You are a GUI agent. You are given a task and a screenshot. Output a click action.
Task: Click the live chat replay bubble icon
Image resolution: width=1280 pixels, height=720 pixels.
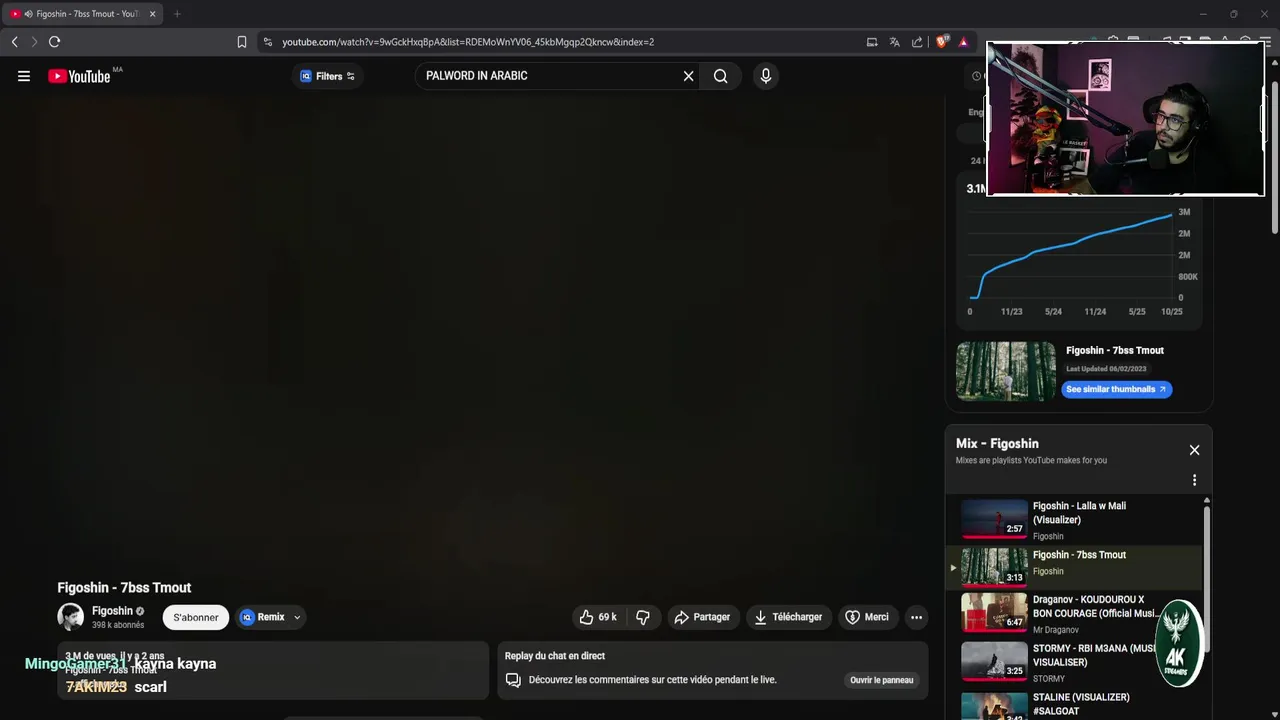[x=513, y=680]
